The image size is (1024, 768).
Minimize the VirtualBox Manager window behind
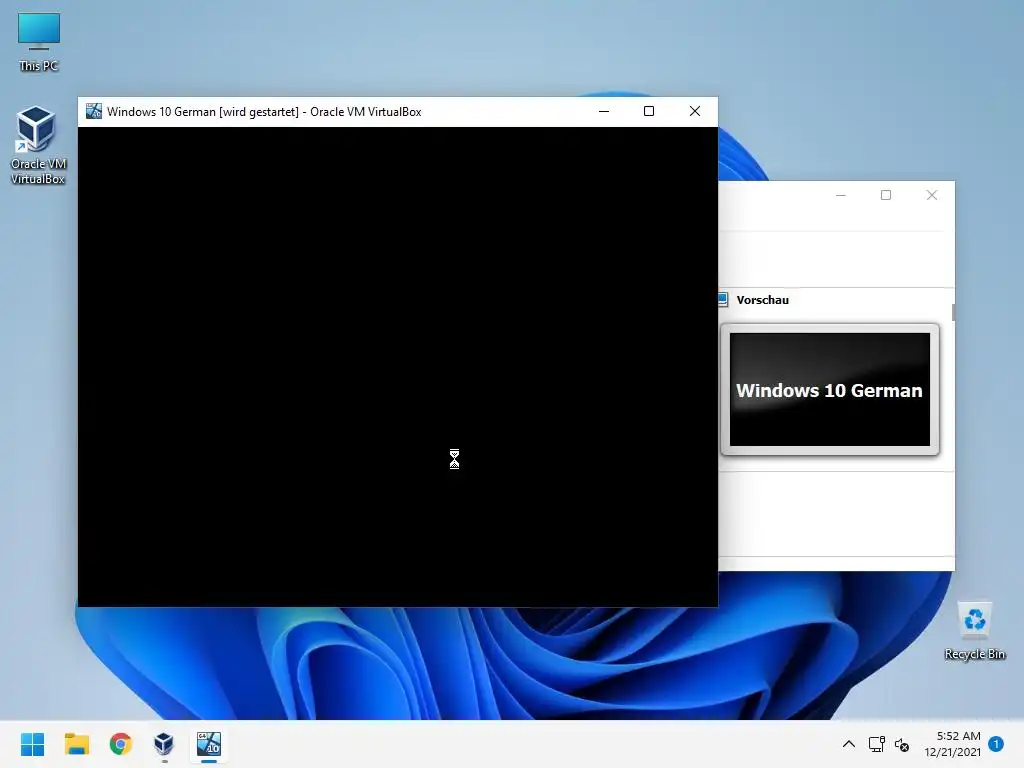tap(840, 195)
